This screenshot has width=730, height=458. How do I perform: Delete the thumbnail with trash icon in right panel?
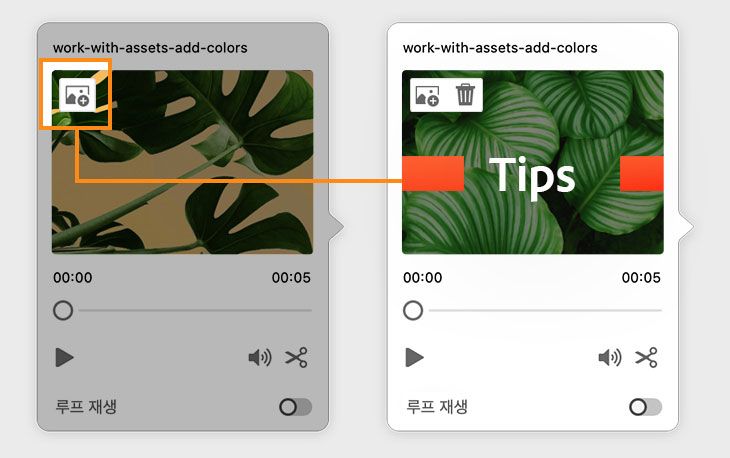point(465,94)
